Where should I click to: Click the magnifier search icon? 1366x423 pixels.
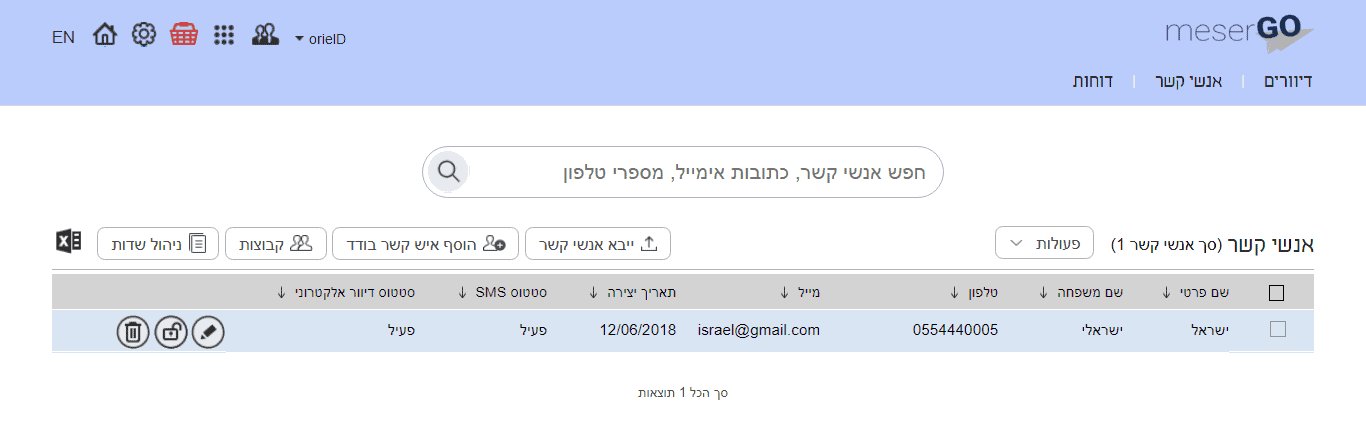pyautogui.click(x=448, y=172)
